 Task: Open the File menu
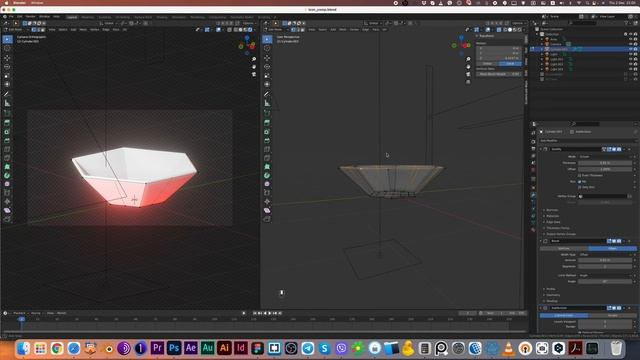pos(11,17)
